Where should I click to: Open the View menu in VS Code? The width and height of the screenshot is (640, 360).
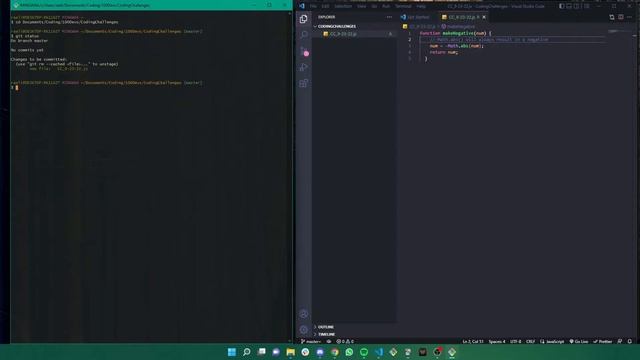coord(362,6)
